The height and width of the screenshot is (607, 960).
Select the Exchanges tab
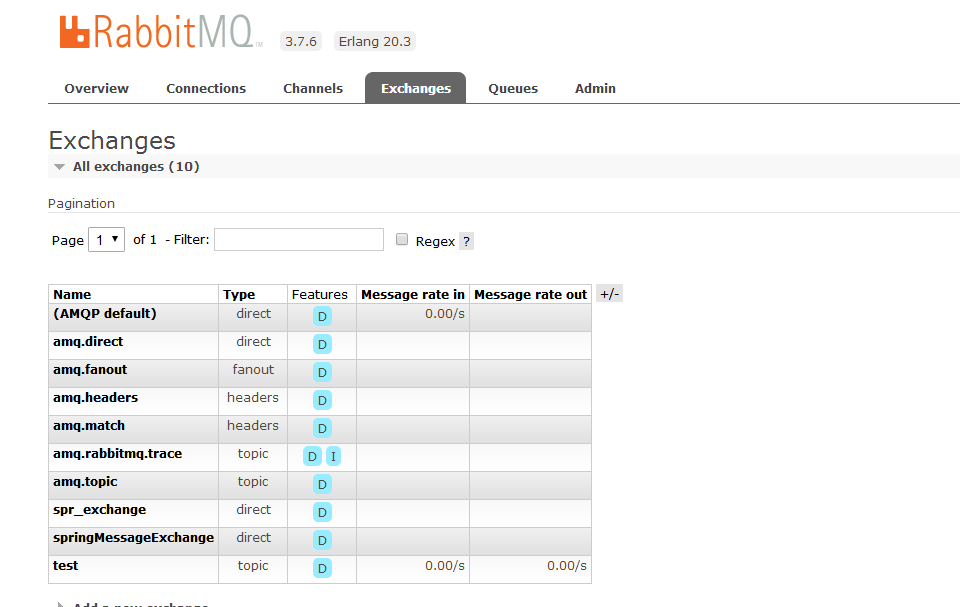coord(416,88)
